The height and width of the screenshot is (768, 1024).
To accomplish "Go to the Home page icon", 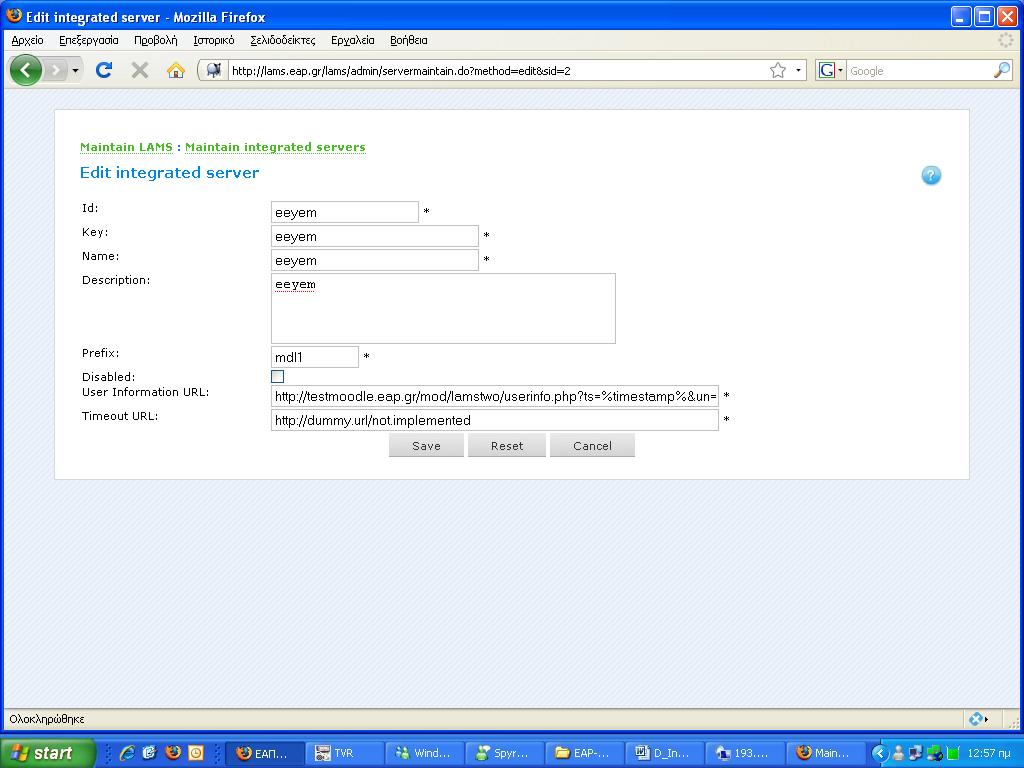I will pos(176,70).
